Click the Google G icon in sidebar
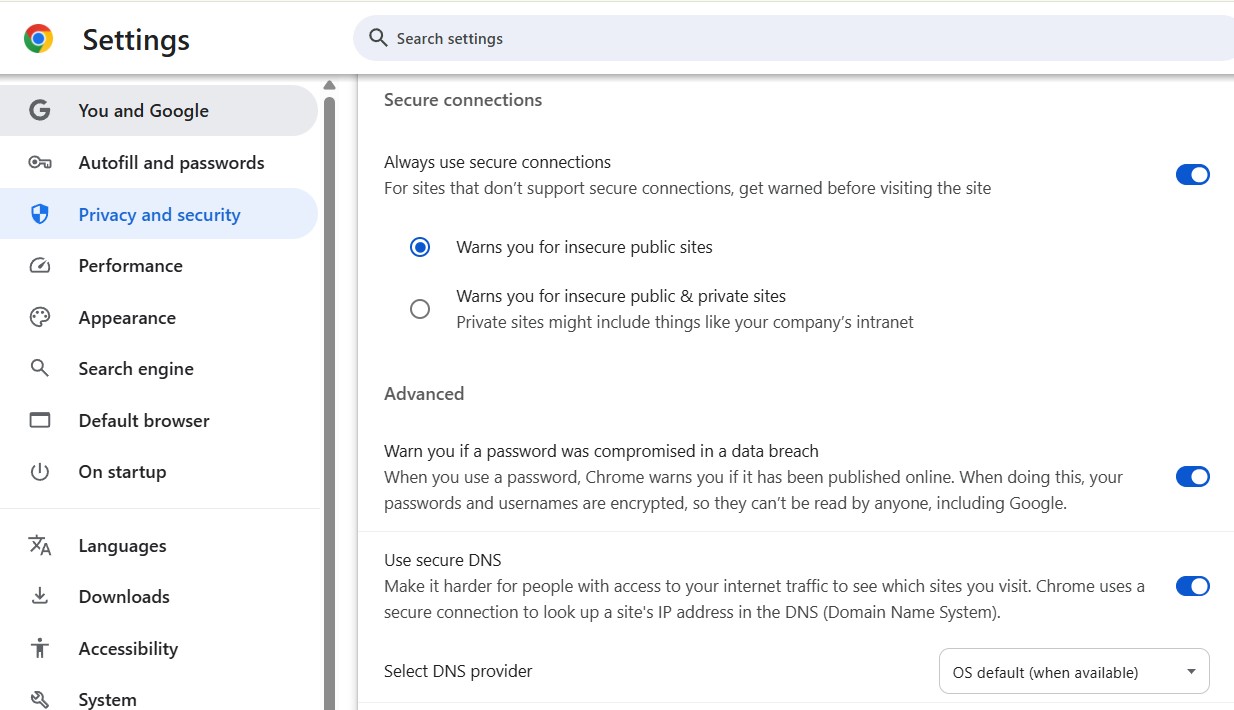 click(x=40, y=111)
